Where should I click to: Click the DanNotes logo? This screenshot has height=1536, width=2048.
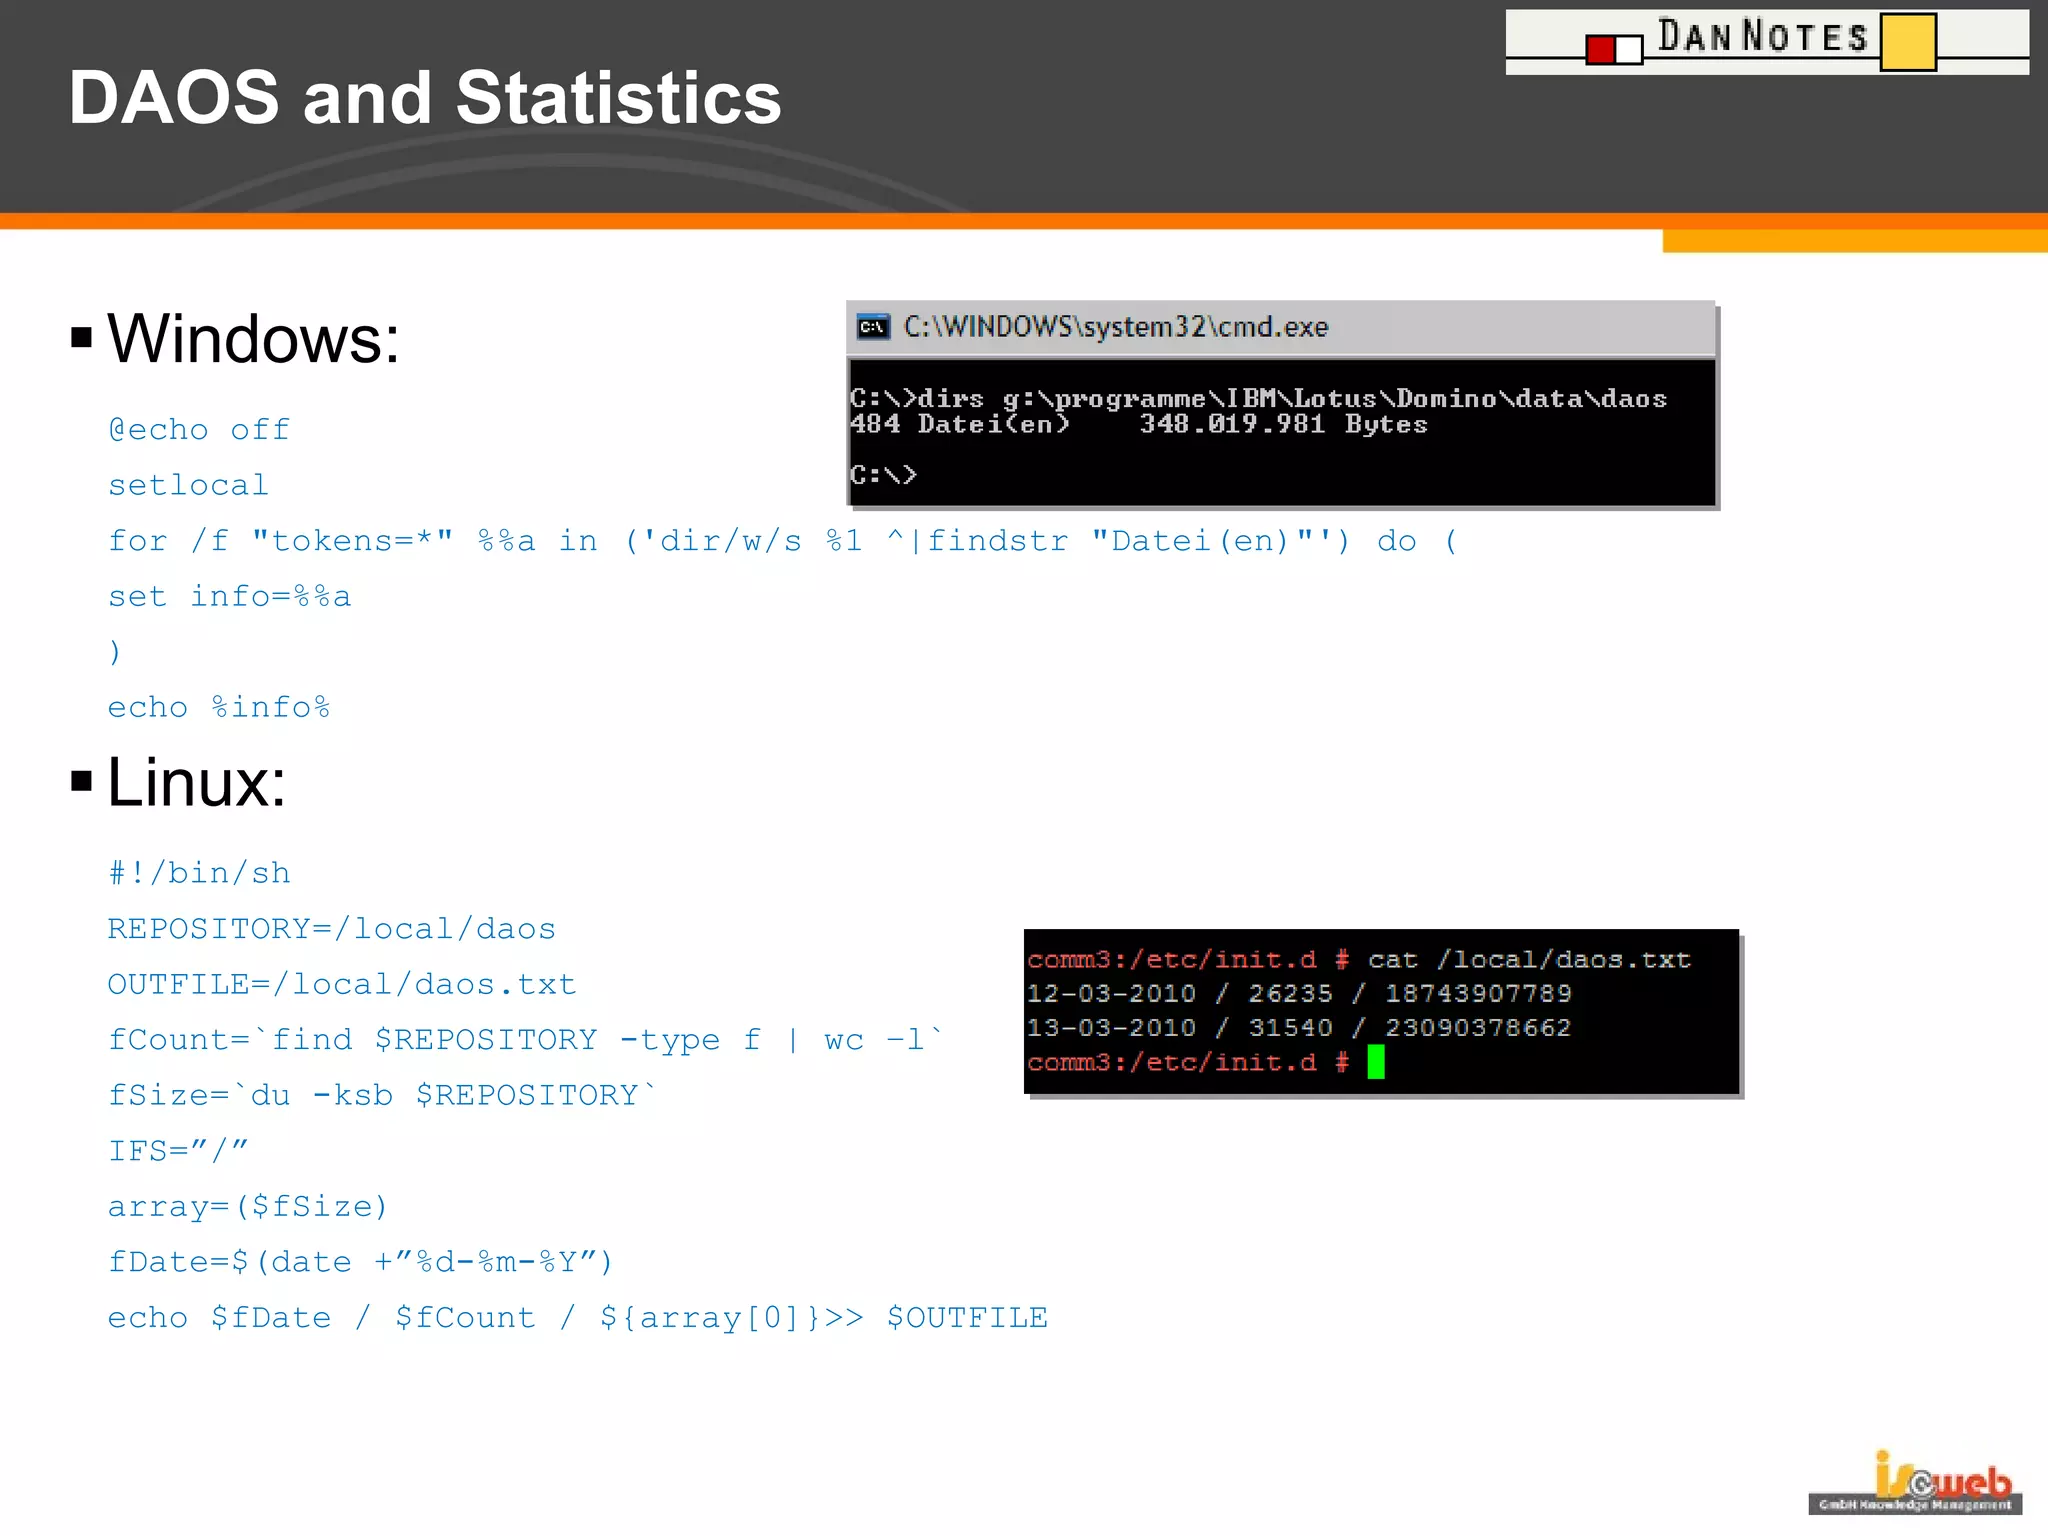(x=1767, y=42)
